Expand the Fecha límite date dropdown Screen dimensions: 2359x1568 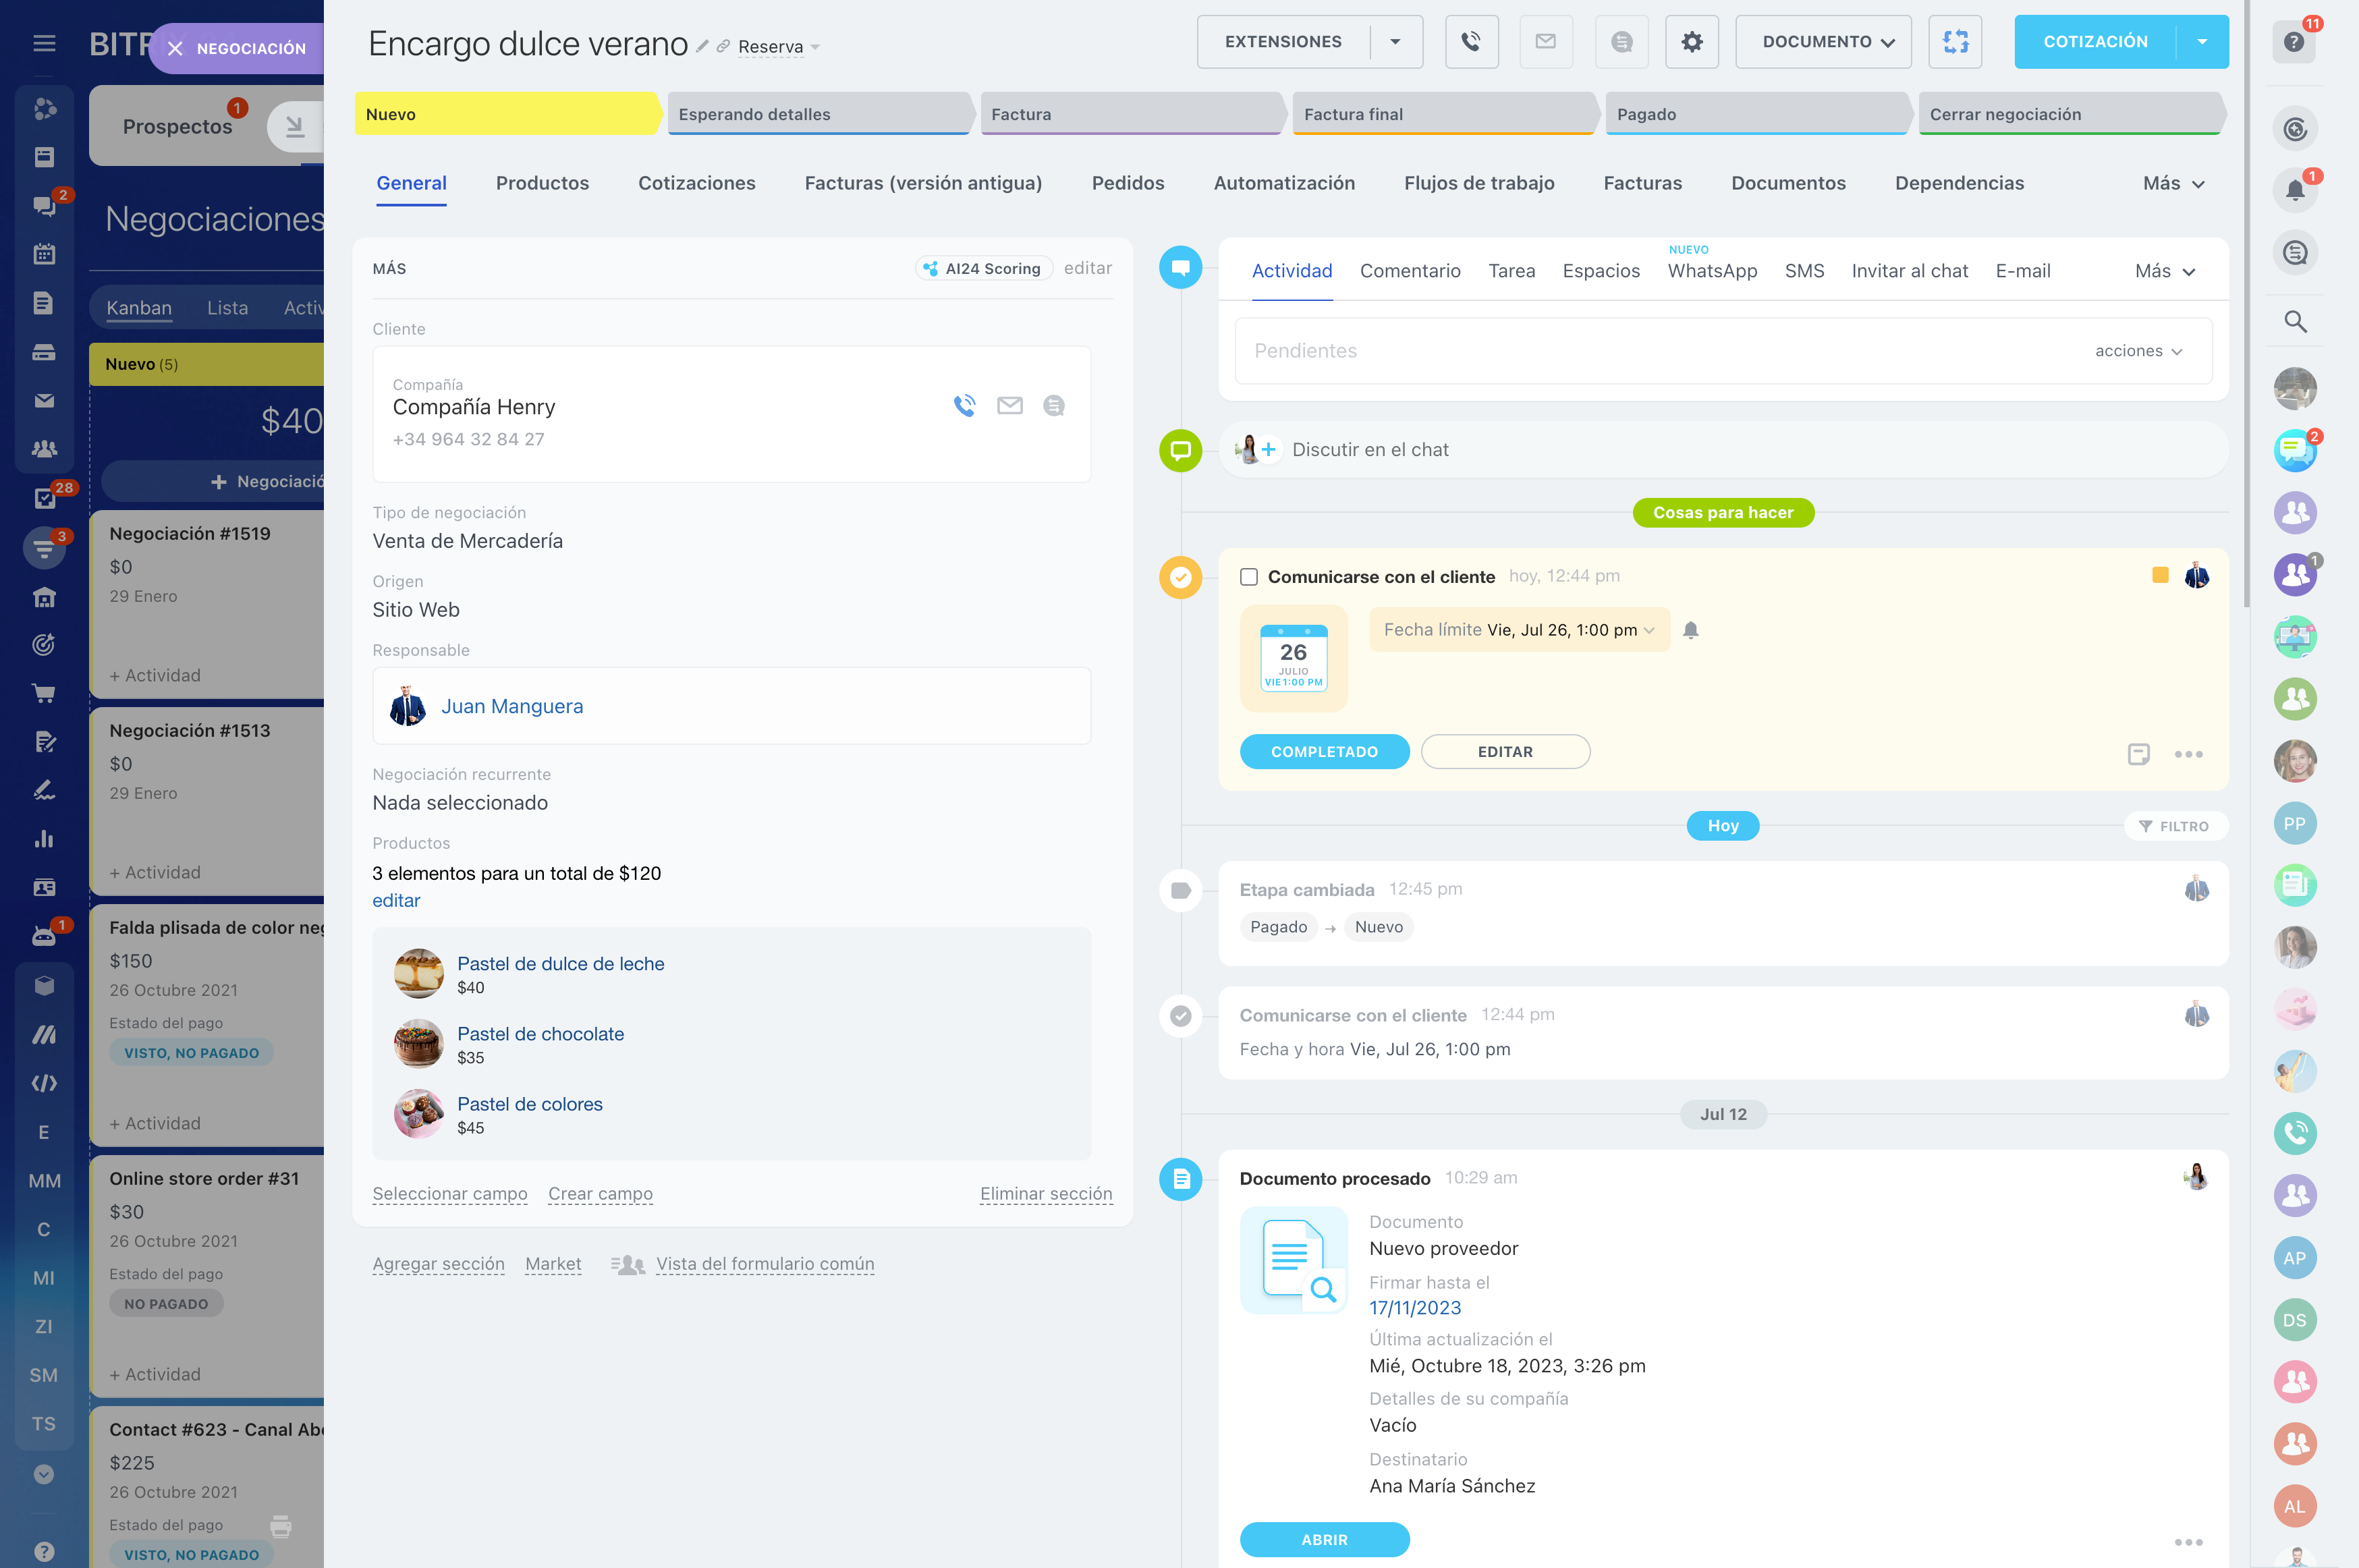click(x=1649, y=630)
